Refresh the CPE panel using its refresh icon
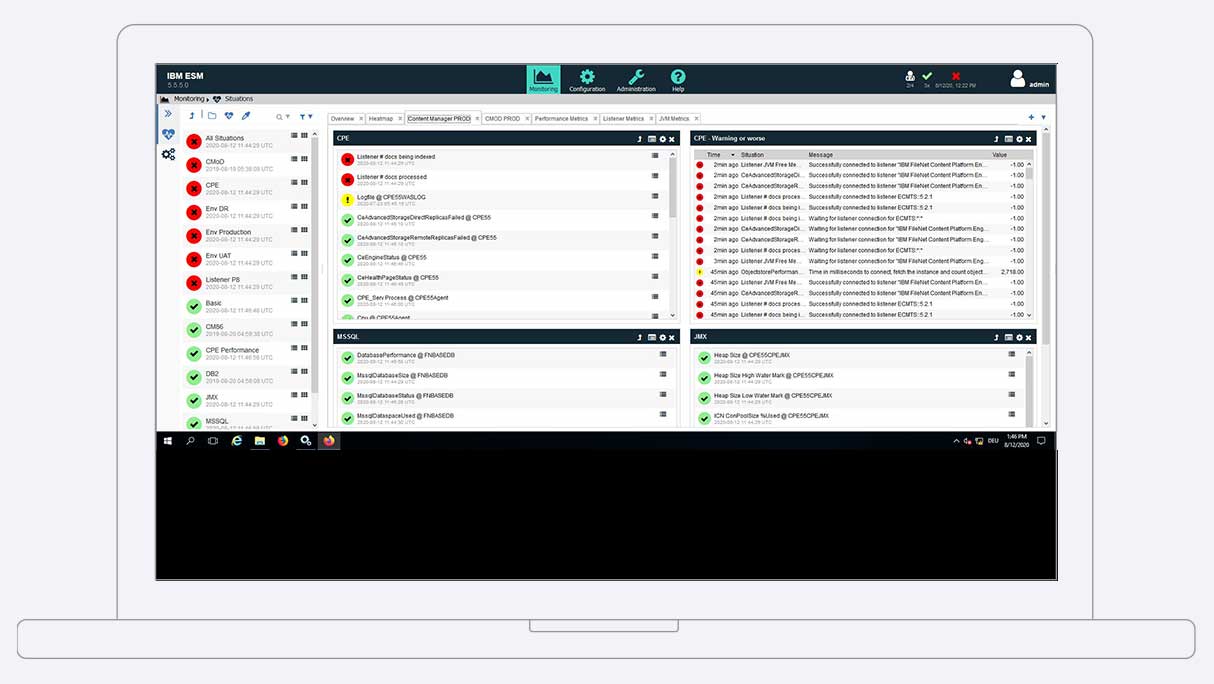The height and width of the screenshot is (684, 1214). pos(640,138)
